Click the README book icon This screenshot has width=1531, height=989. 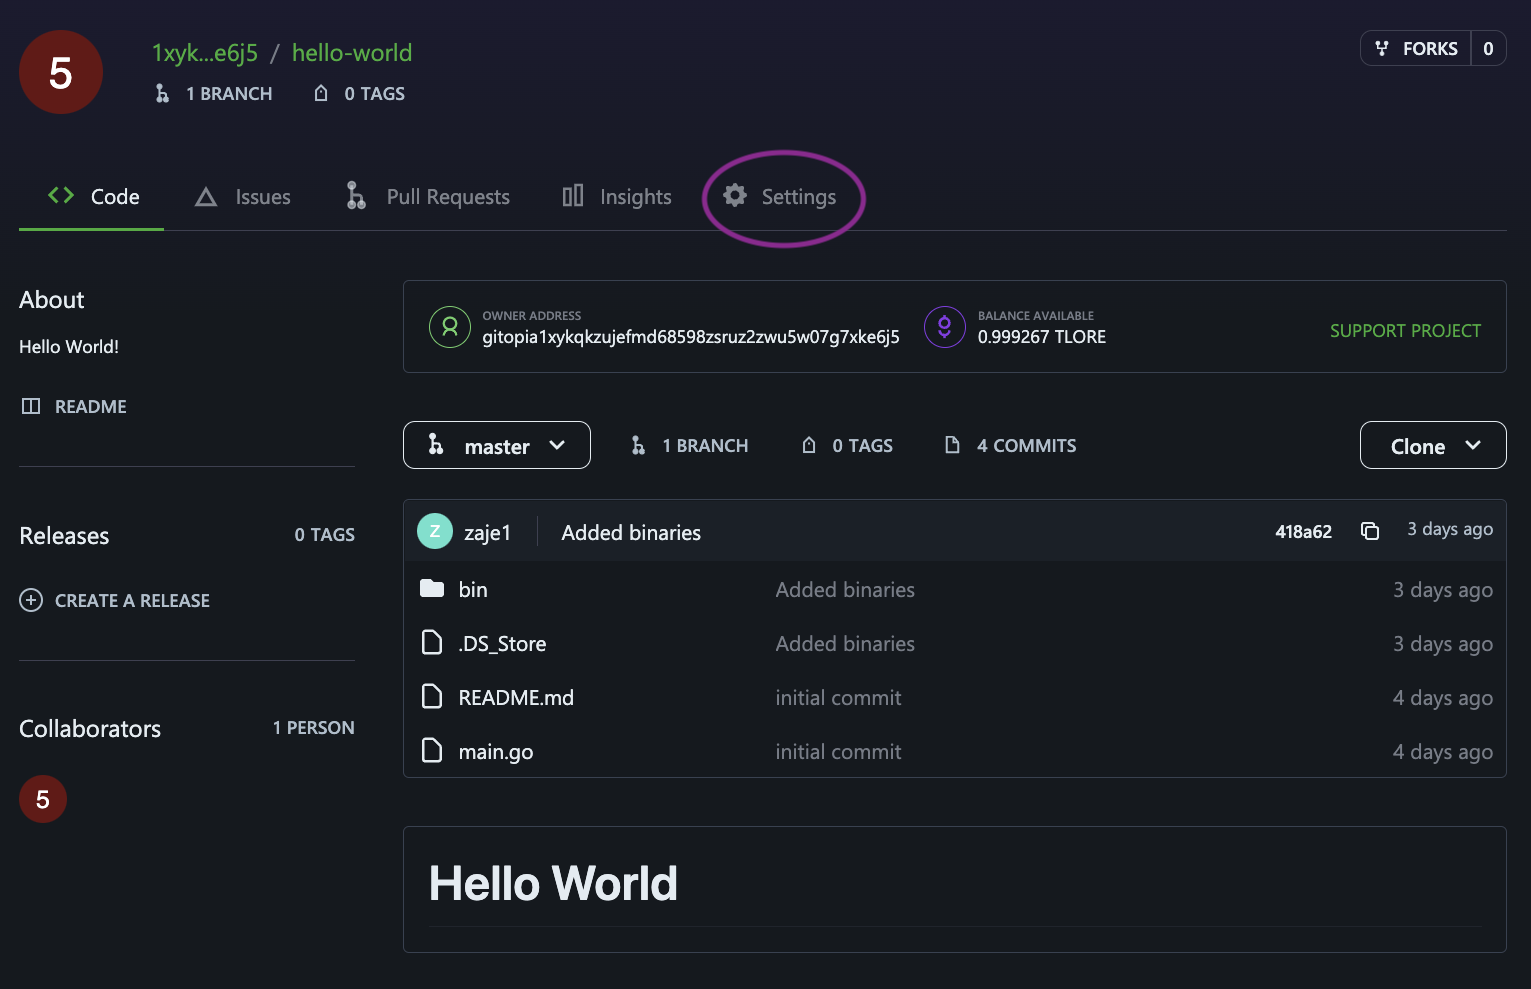pos(31,406)
